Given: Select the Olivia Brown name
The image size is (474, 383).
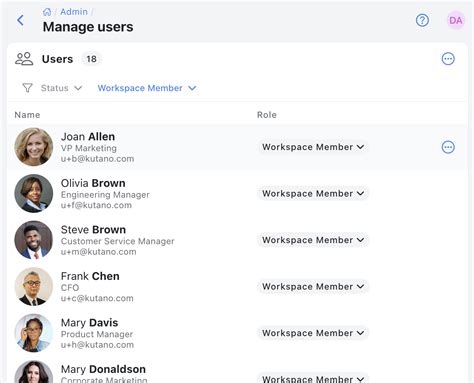Looking at the screenshot, I should click(x=93, y=183).
